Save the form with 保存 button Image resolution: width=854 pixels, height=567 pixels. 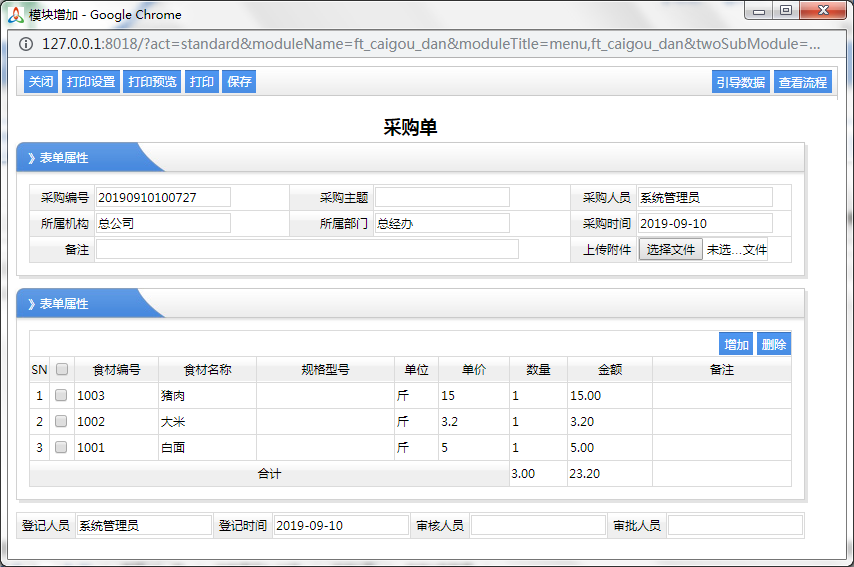pos(239,82)
